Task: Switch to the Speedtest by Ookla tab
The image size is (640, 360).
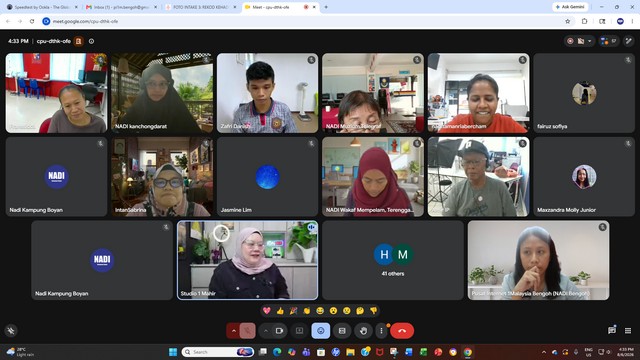Action: click(x=41, y=7)
